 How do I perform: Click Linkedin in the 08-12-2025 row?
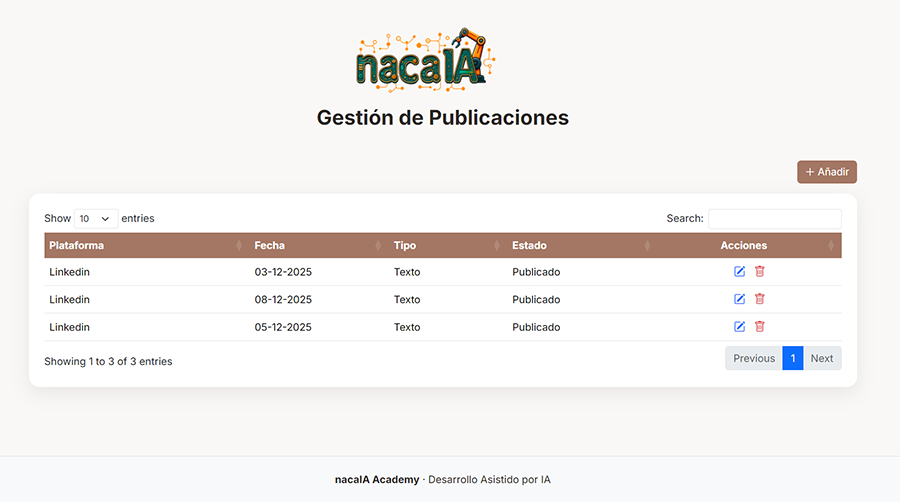click(69, 299)
